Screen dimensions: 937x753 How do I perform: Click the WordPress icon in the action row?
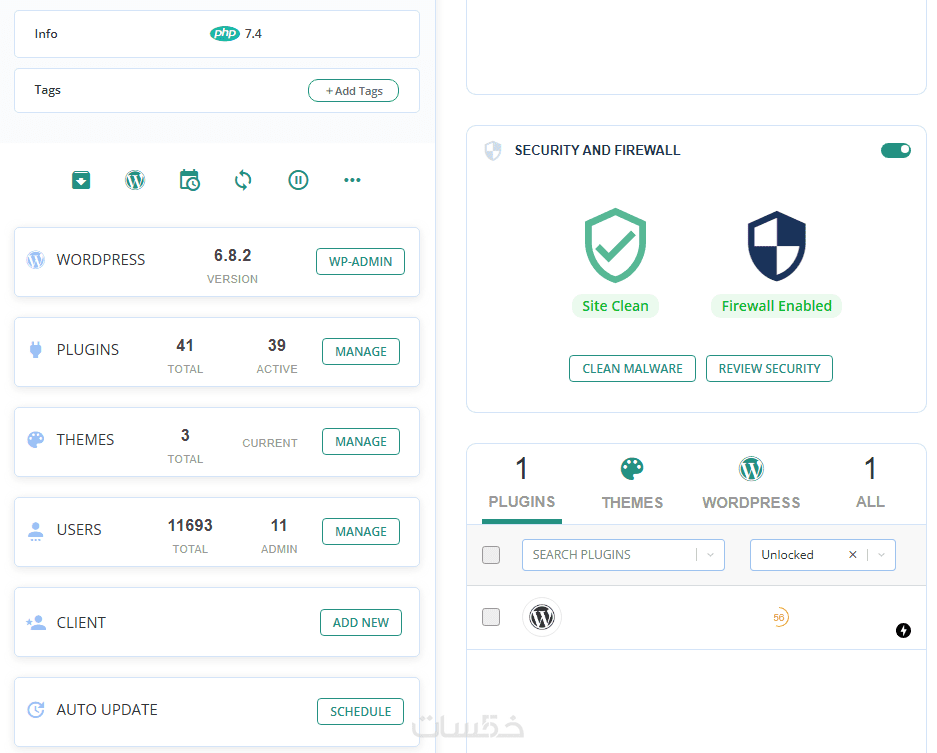[x=135, y=180]
